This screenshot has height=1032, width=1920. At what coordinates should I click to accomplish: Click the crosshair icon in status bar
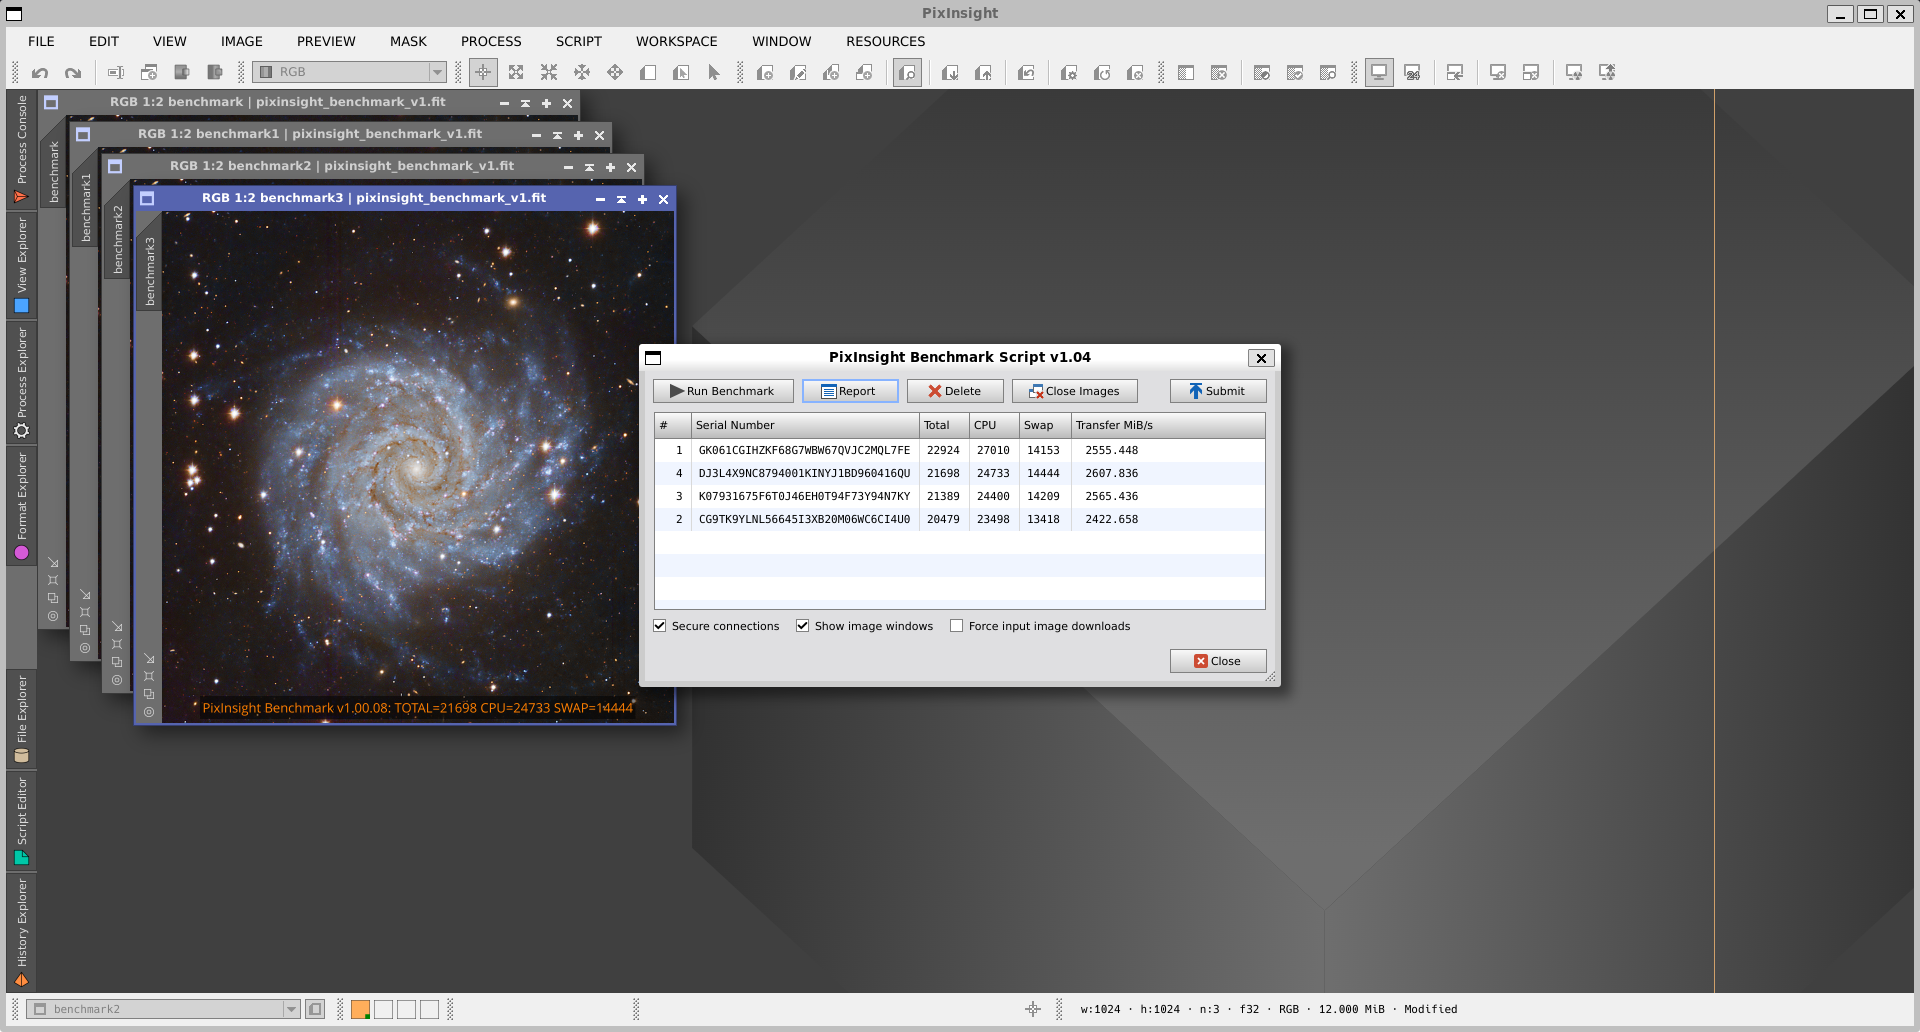1033,1009
